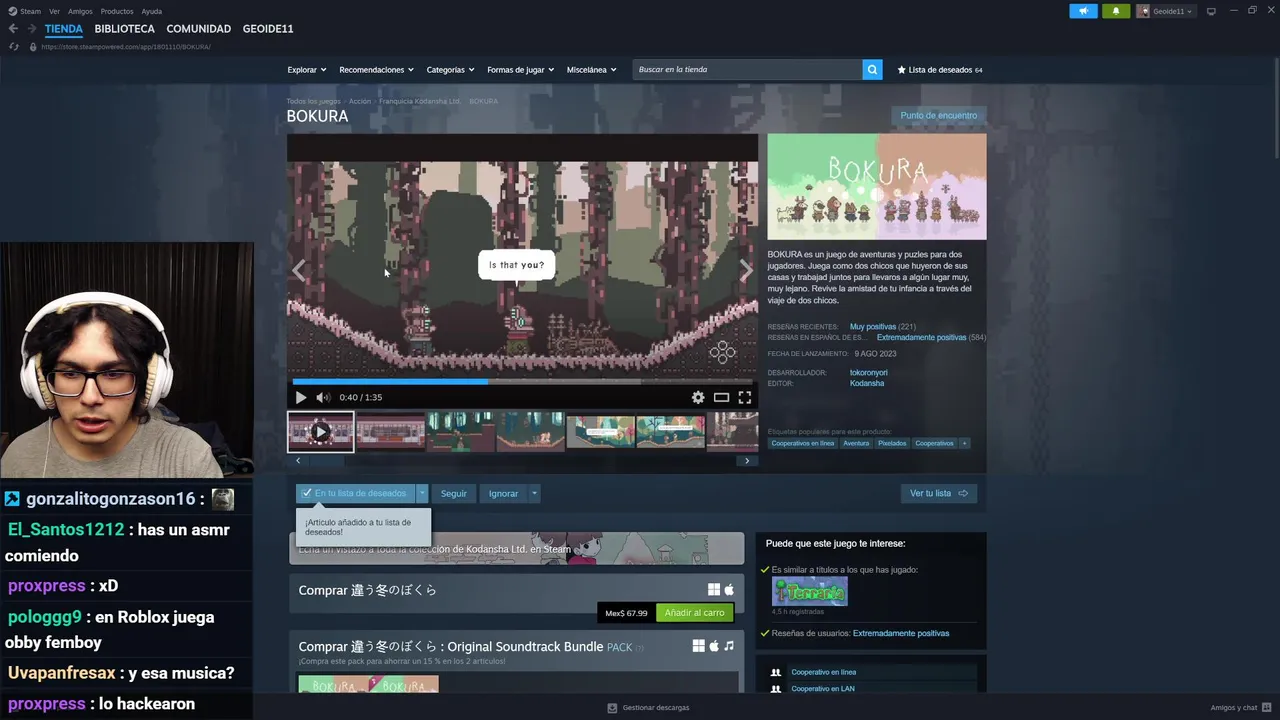Image resolution: width=1280 pixels, height=720 pixels.
Task: Click Ver tu lista button
Action: pyautogui.click(x=938, y=493)
